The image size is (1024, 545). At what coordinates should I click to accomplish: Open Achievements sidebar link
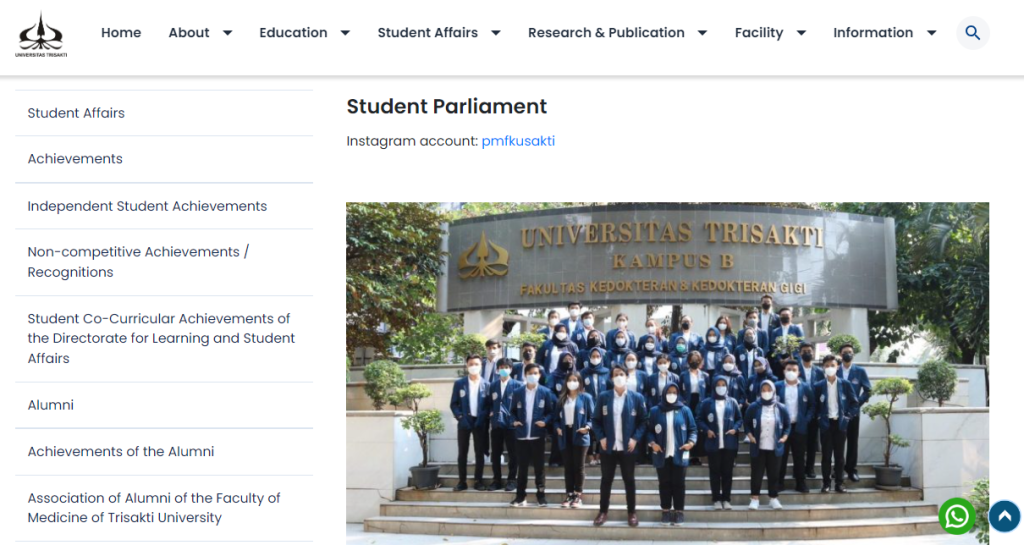click(164, 159)
